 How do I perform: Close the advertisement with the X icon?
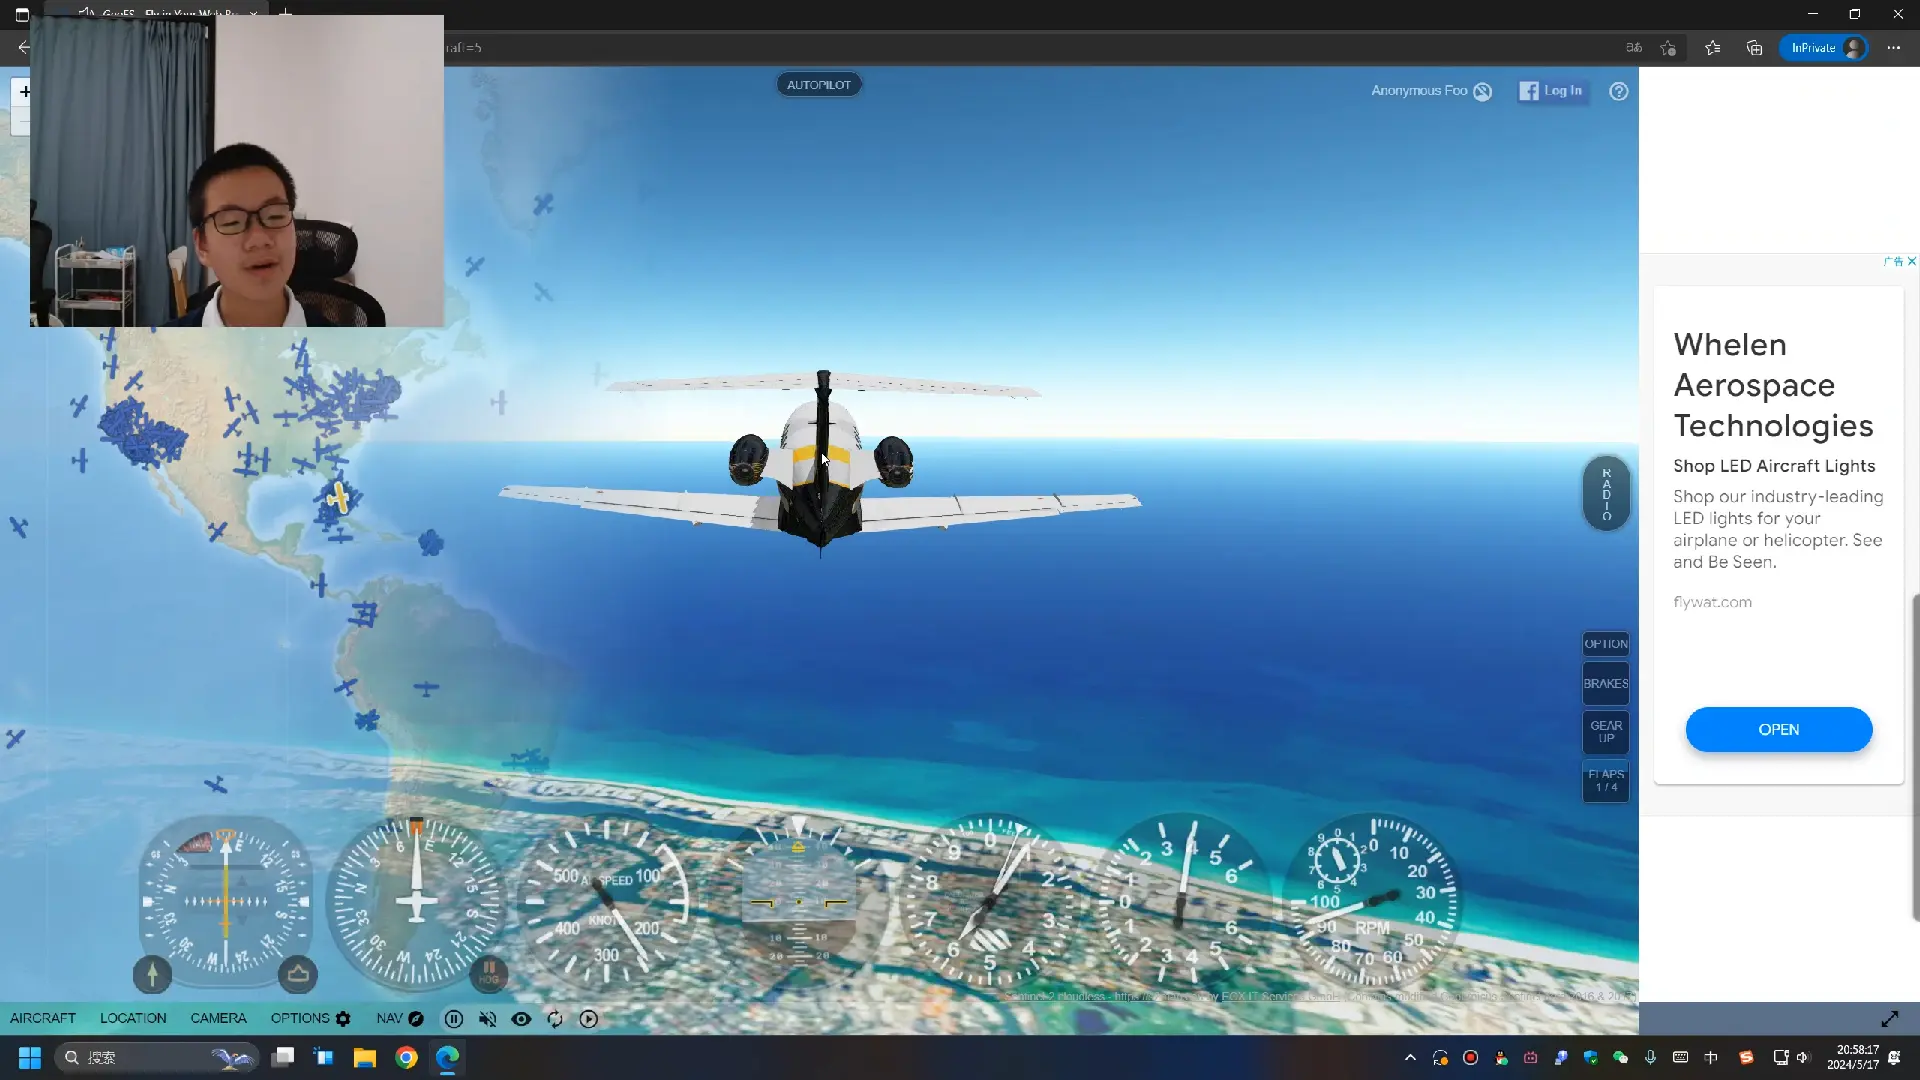[x=1912, y=261]
